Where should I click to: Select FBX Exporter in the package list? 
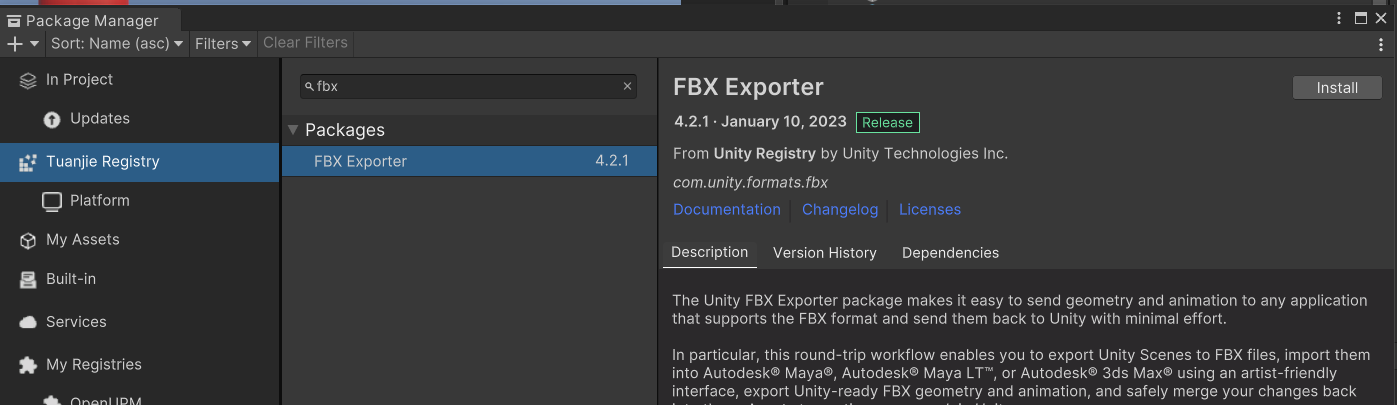pyautogui.click(x=469, y=161)
